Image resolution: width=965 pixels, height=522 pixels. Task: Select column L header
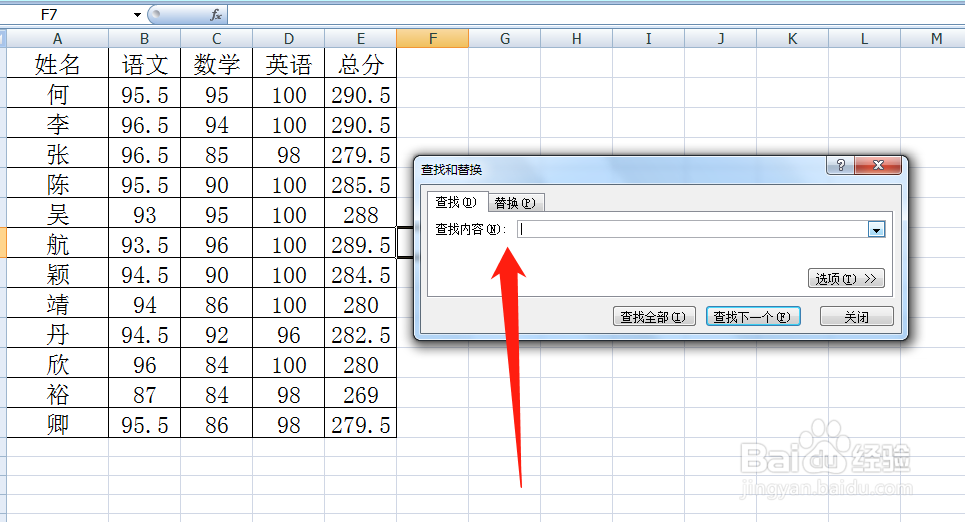pos(865,39)
